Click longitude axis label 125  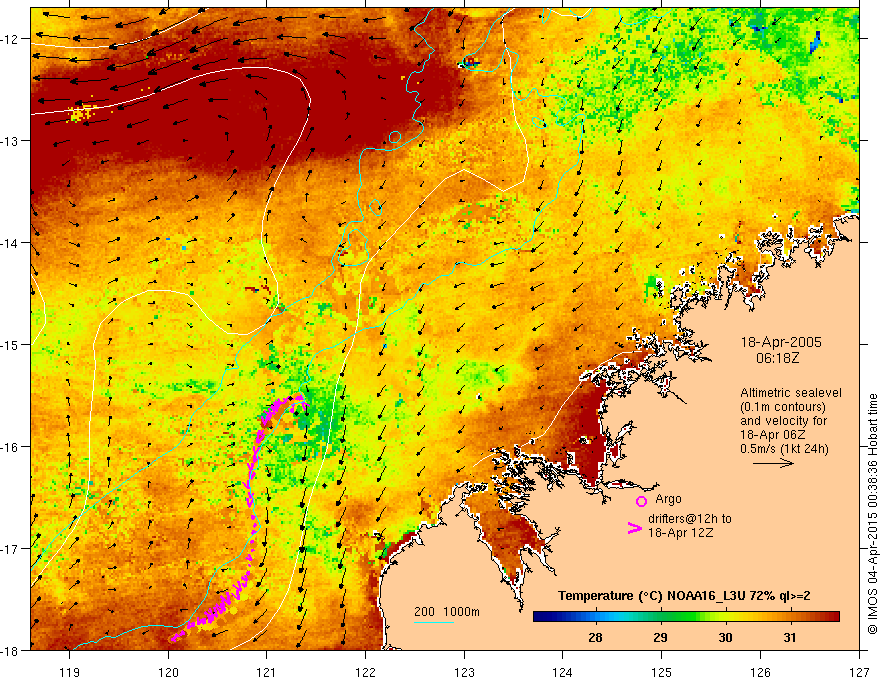[662, 672]
